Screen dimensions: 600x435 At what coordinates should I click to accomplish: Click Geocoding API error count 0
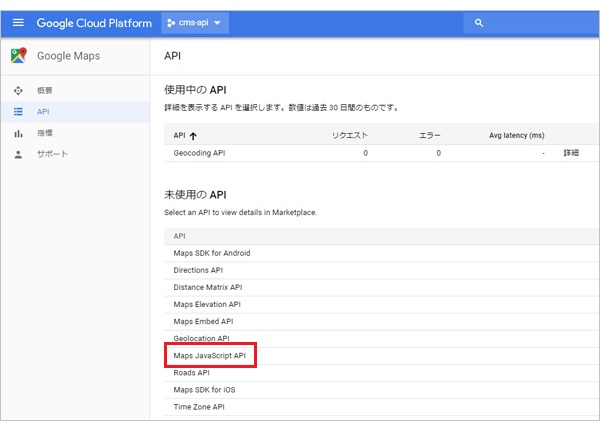(439, 153)
